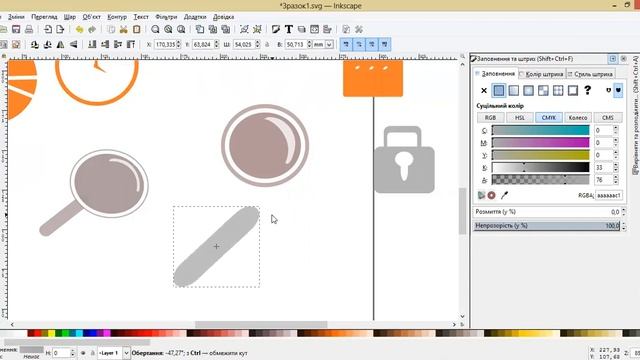This screenshot has height=360, width=640.
Task: Toggle layer lock icon in status bar
Action: click(x=92, y=353)
